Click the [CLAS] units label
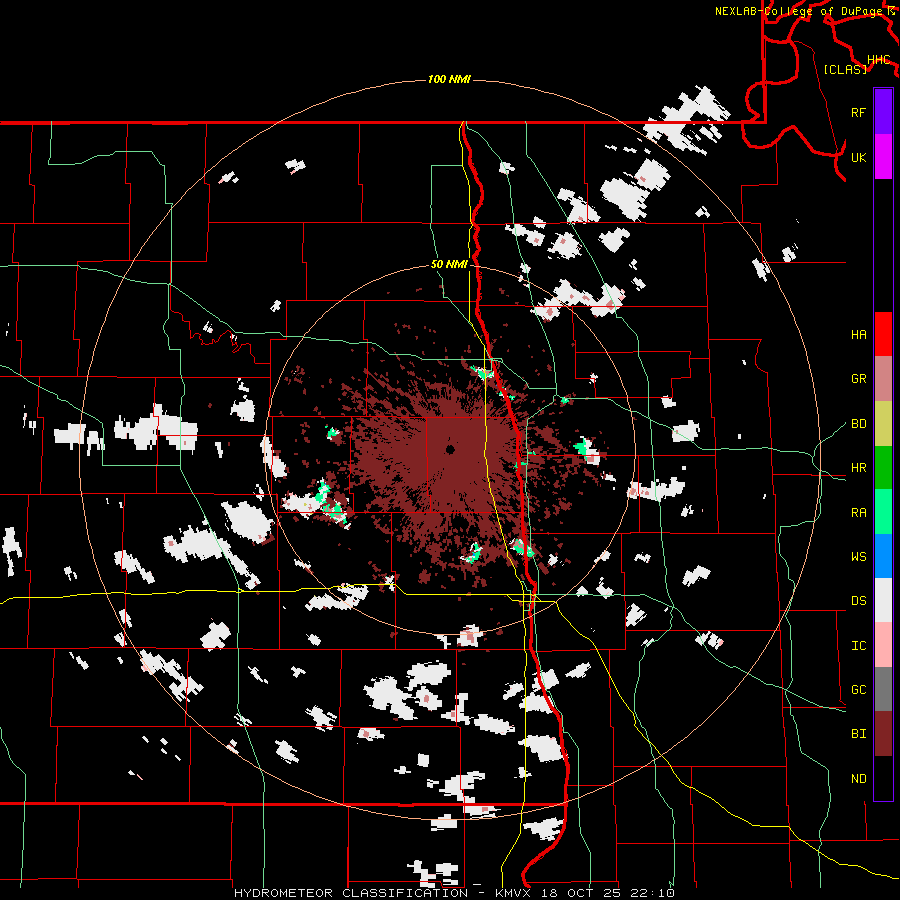This screenshot has width=900, height=900. (845, 70)
